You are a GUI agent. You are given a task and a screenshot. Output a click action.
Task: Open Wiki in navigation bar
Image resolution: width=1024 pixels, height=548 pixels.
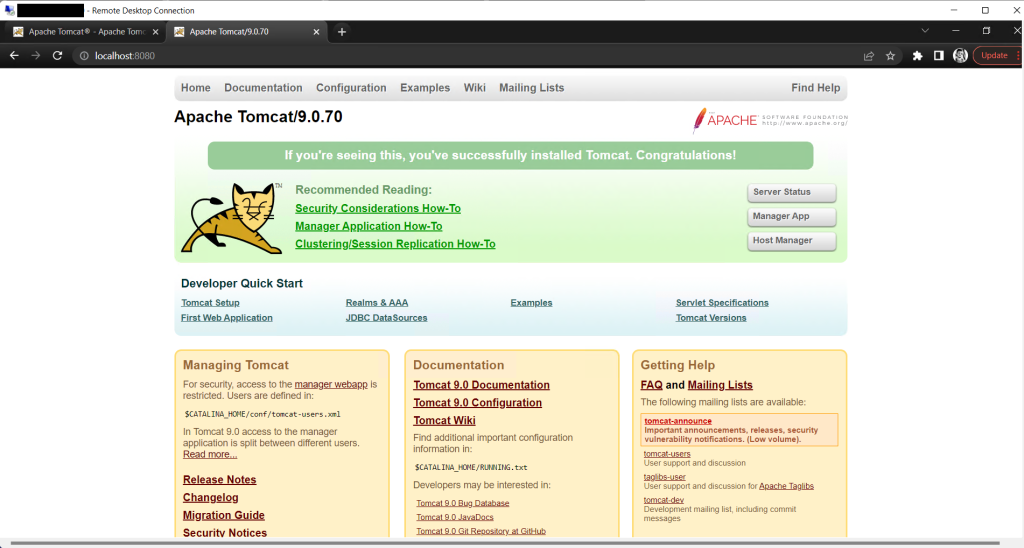475,88
